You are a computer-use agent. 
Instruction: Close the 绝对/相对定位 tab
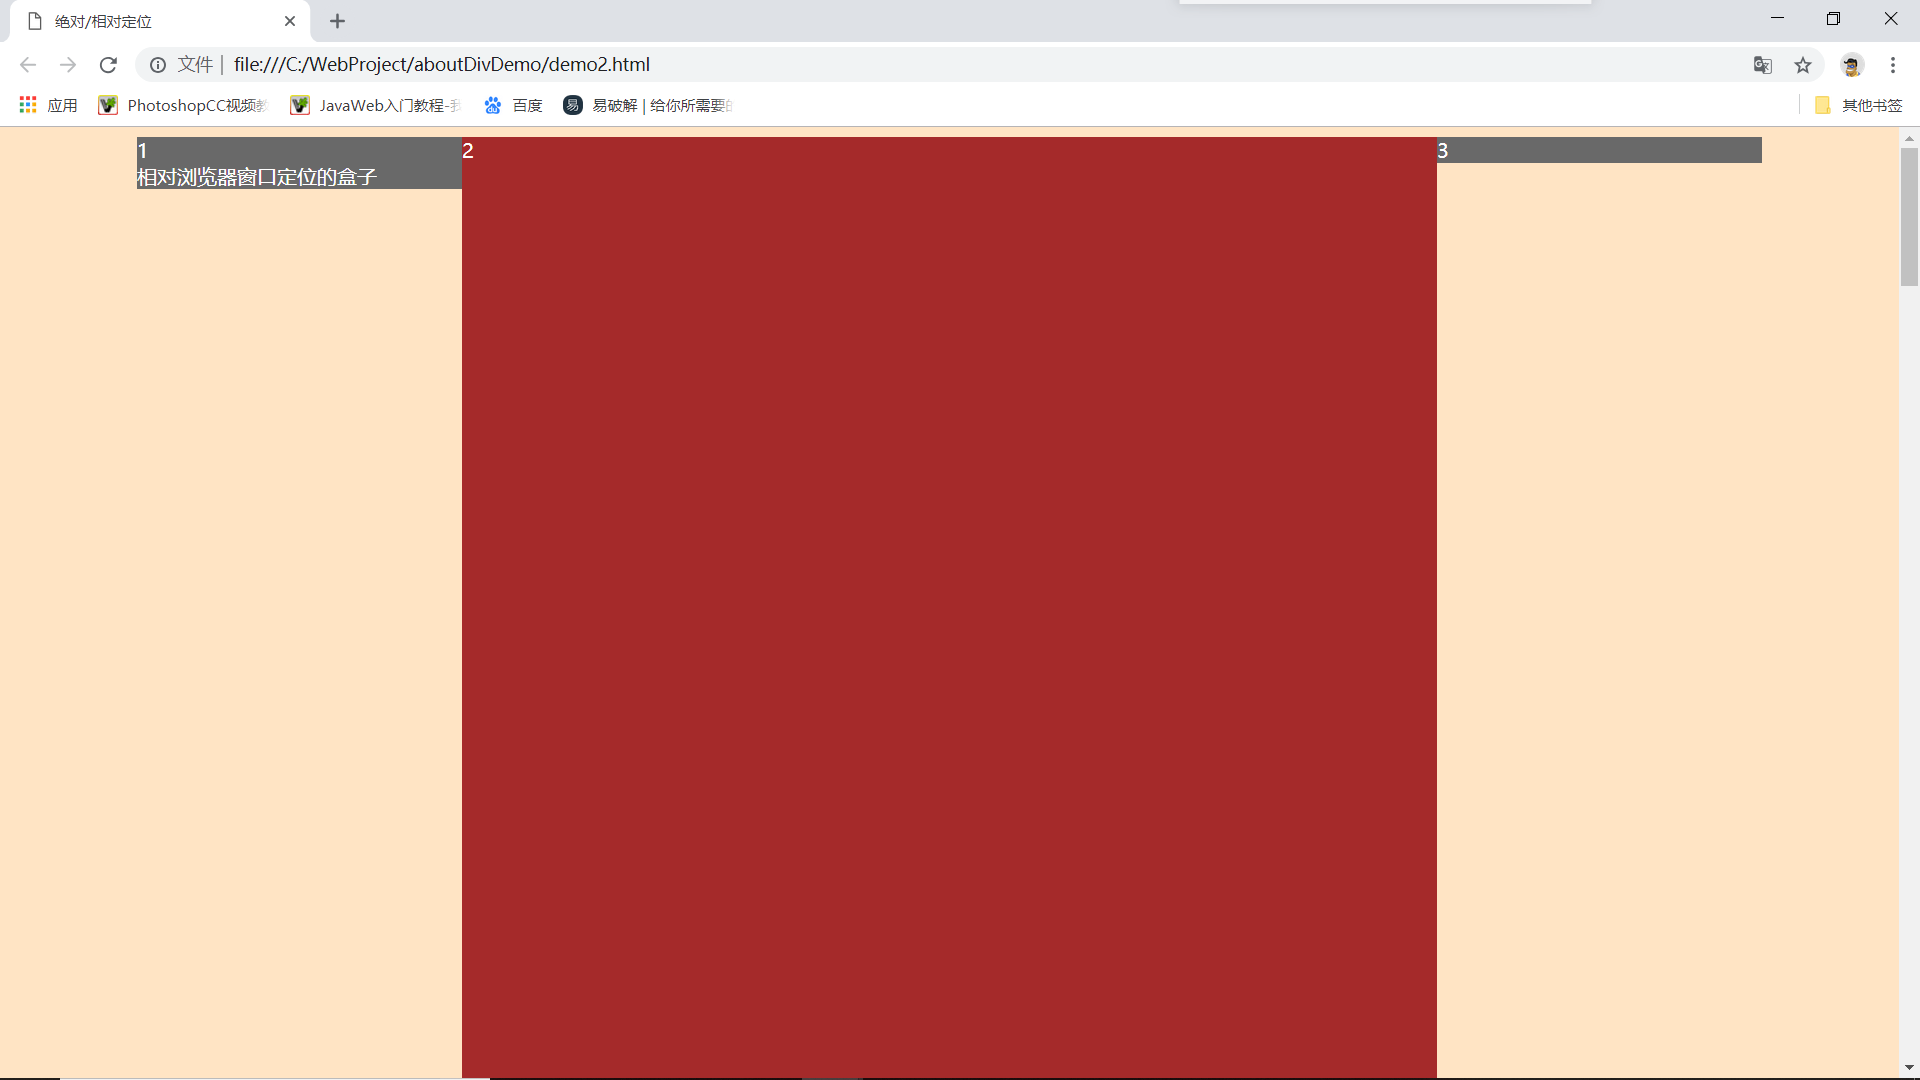pos(290,21)
